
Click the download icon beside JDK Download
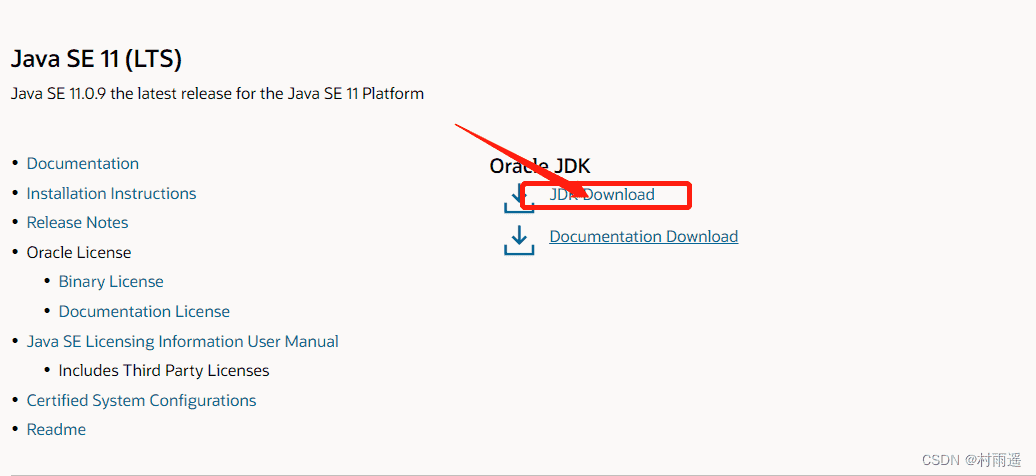click(518, 197)
